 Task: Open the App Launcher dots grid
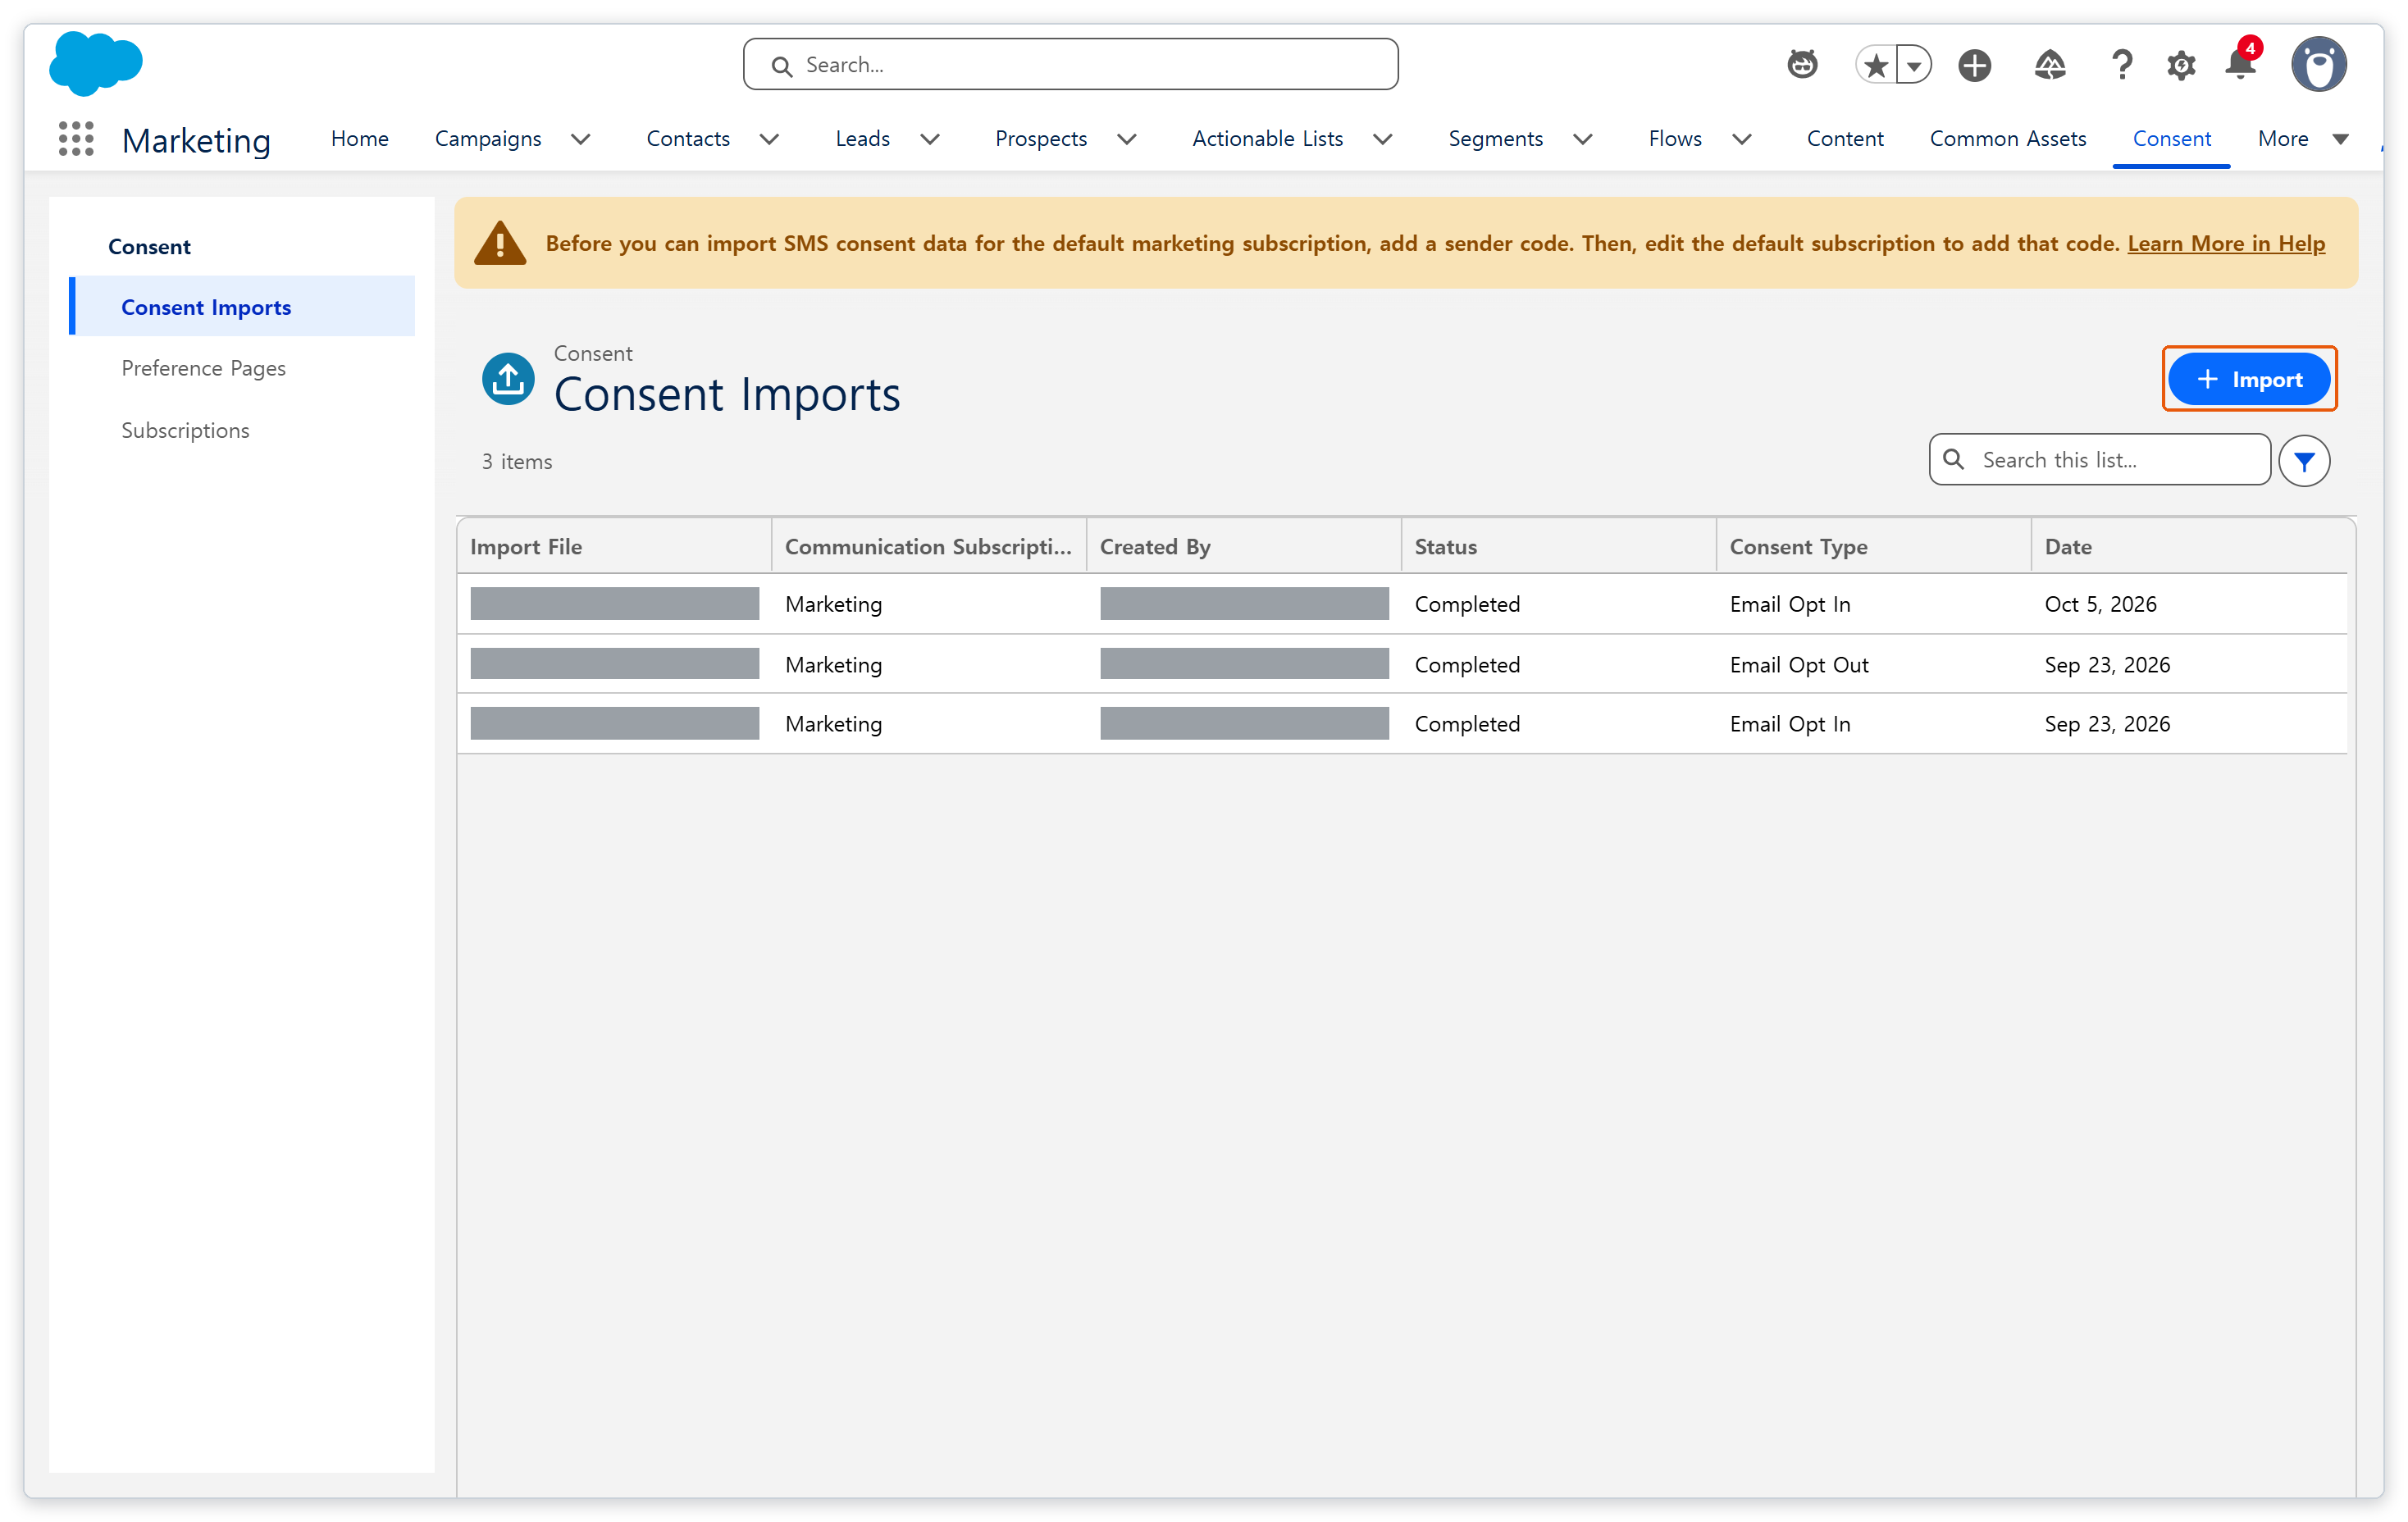pyautogui.click(x=76, y=139)
